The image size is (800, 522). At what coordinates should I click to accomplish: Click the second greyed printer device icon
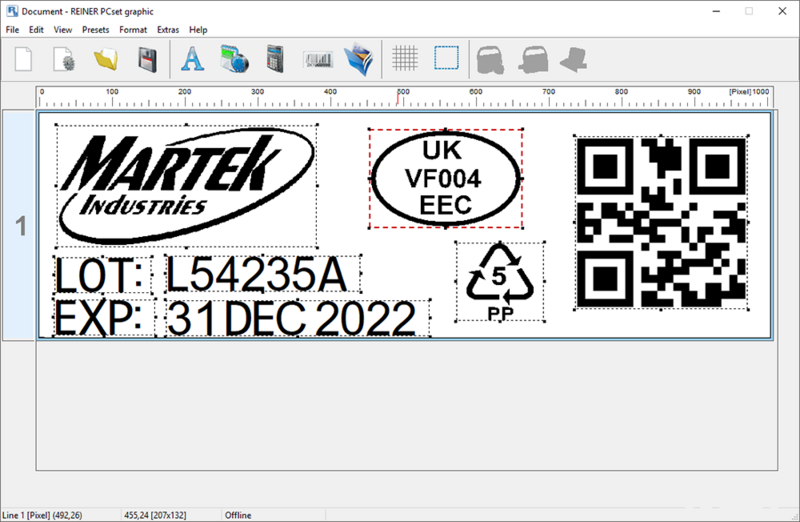click(533, 60)
